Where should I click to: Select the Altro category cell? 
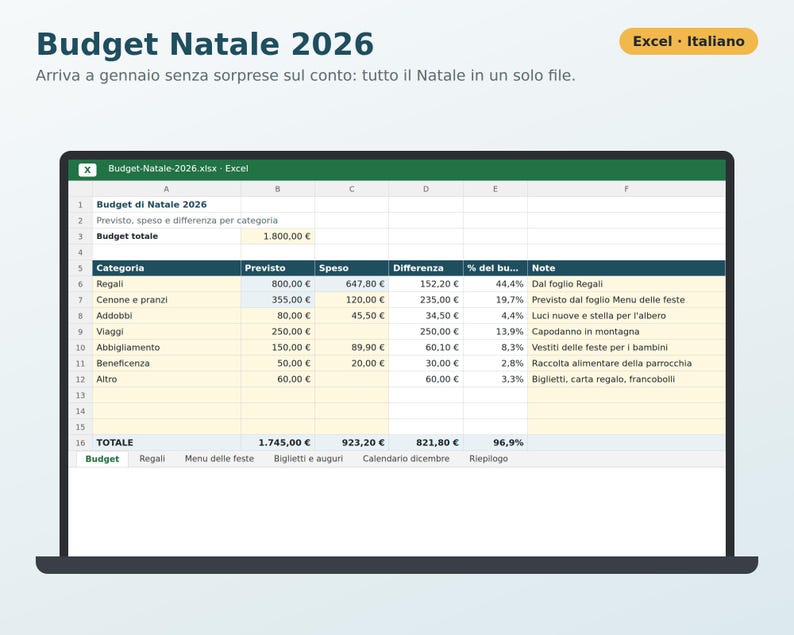pos(166,379)
